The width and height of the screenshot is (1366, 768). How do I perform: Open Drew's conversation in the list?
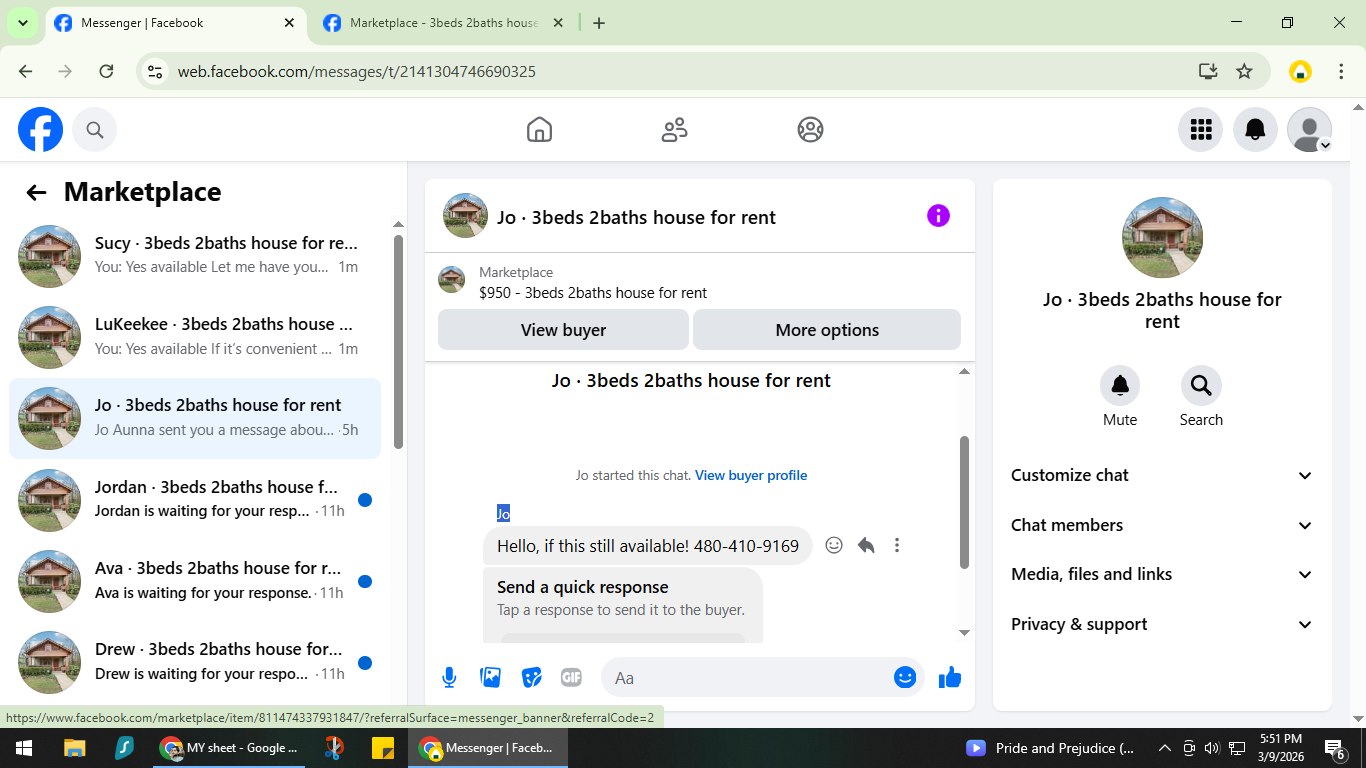[x=195, y=662]
